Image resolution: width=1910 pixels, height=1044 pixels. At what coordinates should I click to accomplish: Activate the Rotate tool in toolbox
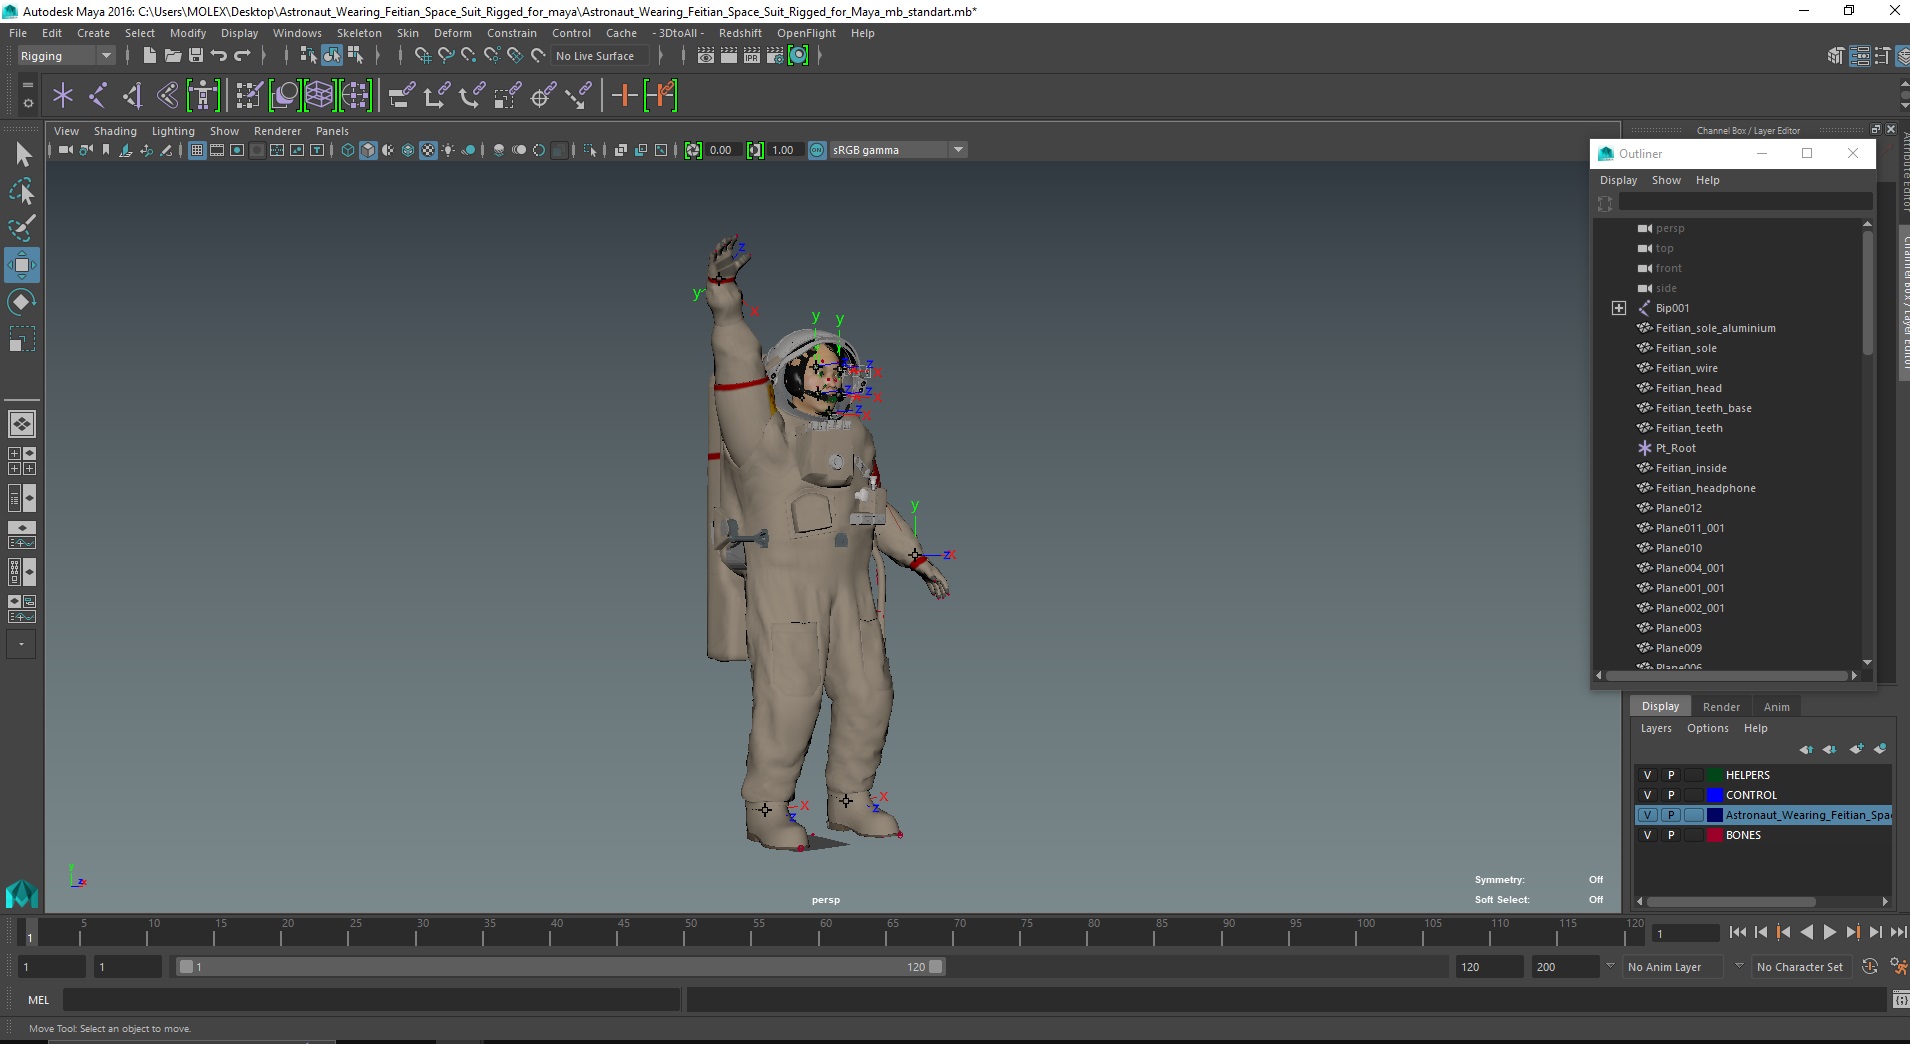(x=22, y=302)
